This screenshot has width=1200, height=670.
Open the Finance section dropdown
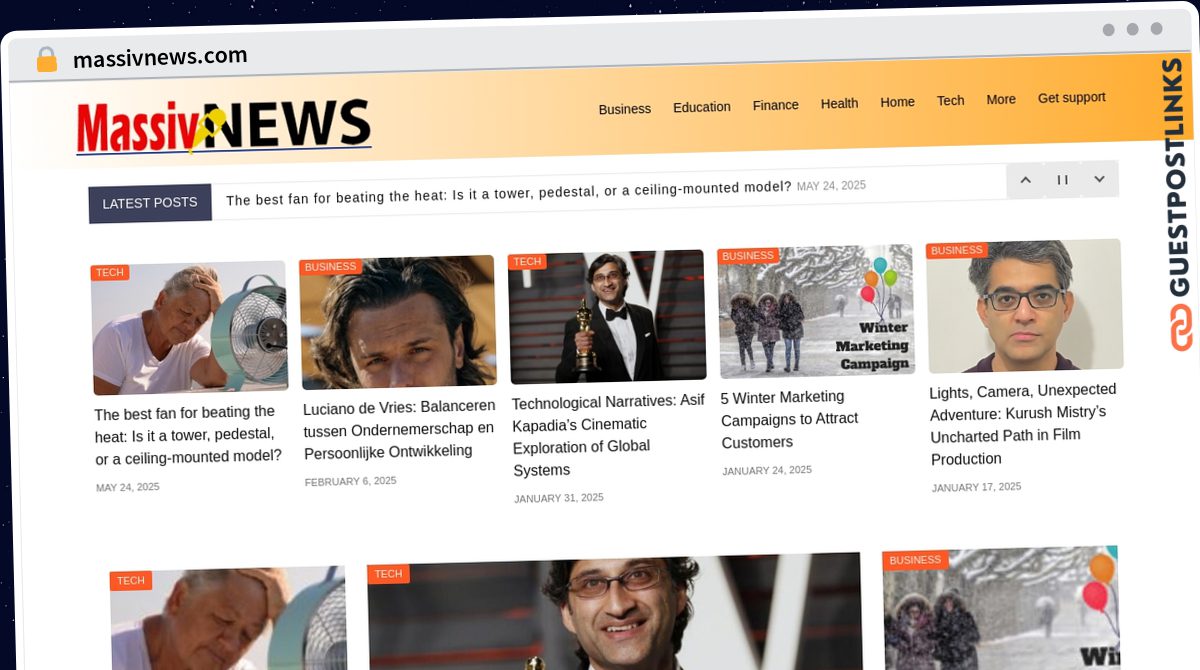point(776,104)
